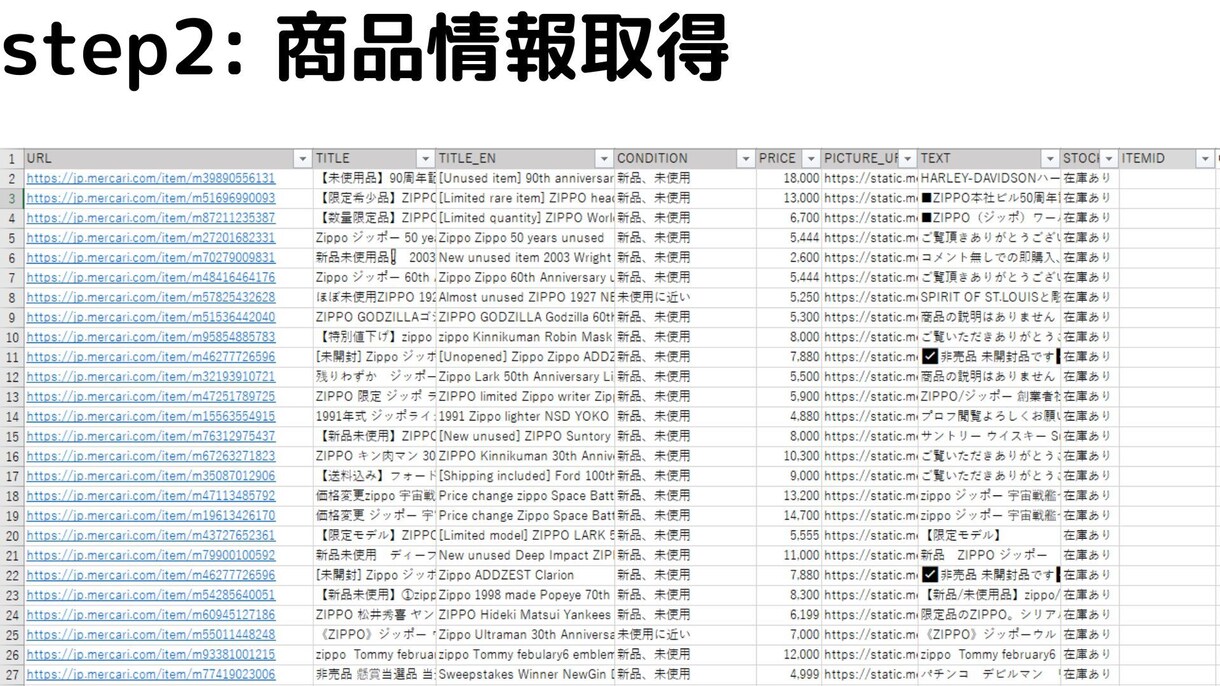Open link ending m19613426170

point(151,516)
